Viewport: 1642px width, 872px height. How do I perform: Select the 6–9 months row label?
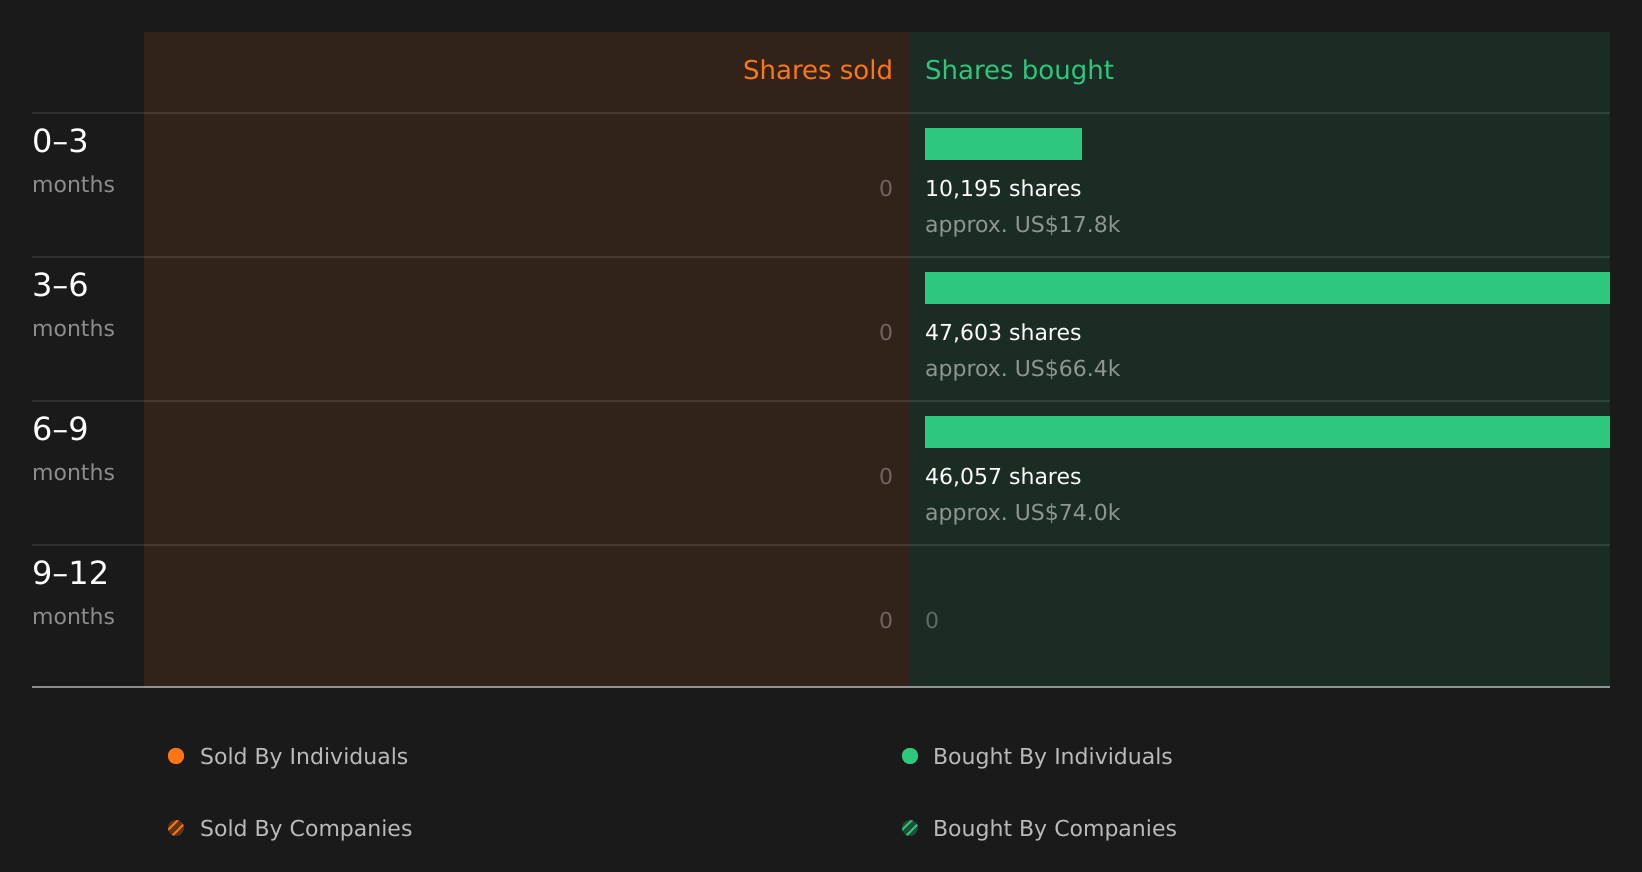(73, 449)
